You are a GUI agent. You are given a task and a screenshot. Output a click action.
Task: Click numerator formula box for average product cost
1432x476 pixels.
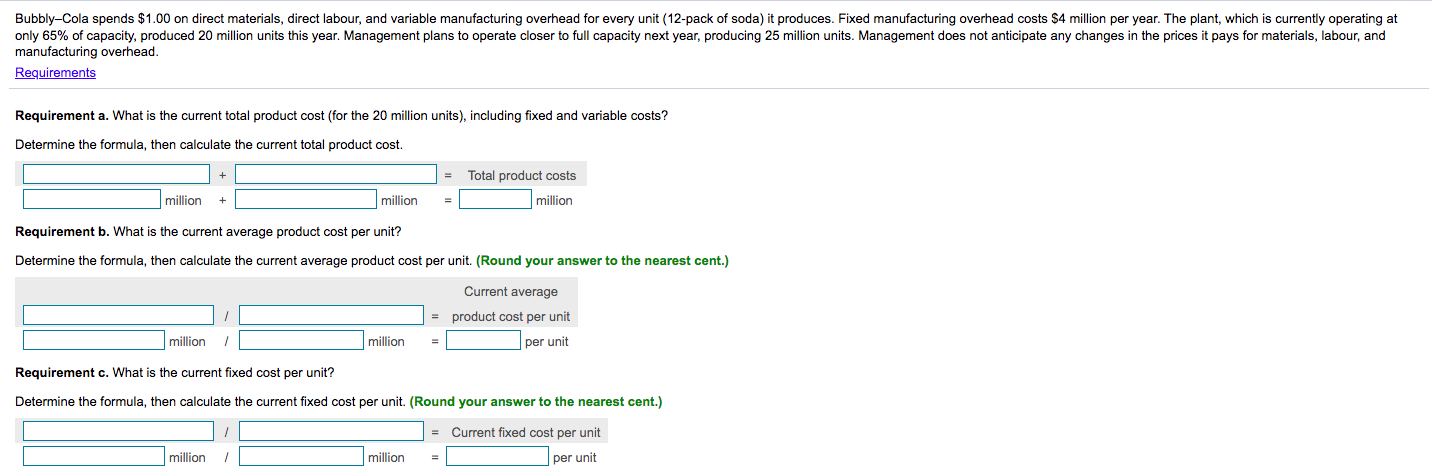[119, 316]
